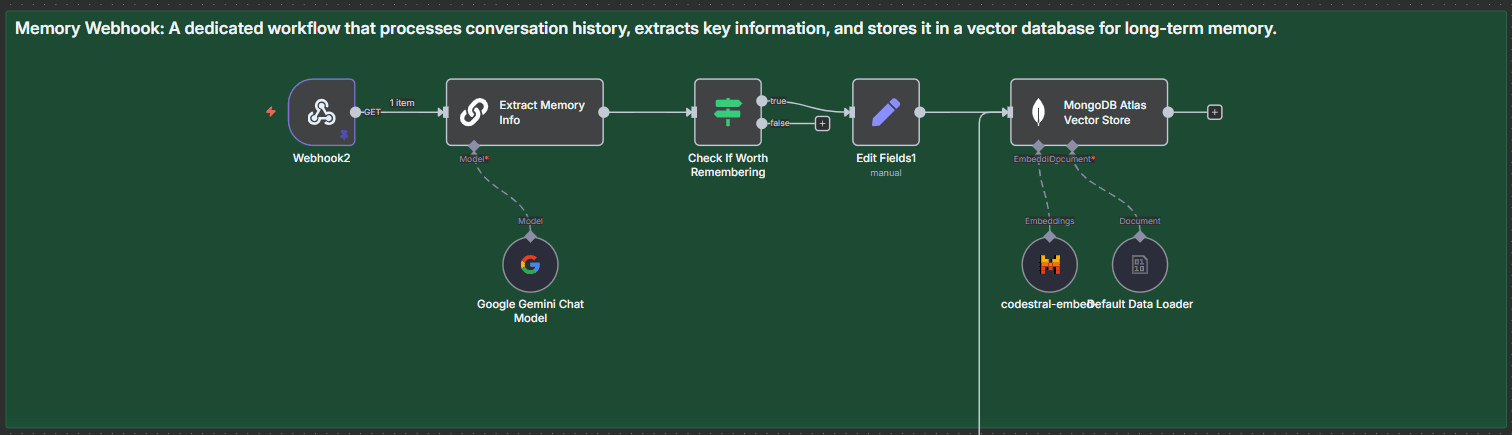The height and width of the screenshot is (435, 1512).
Task: Click the false output handle of the If node
Action: tap(763, 123)
